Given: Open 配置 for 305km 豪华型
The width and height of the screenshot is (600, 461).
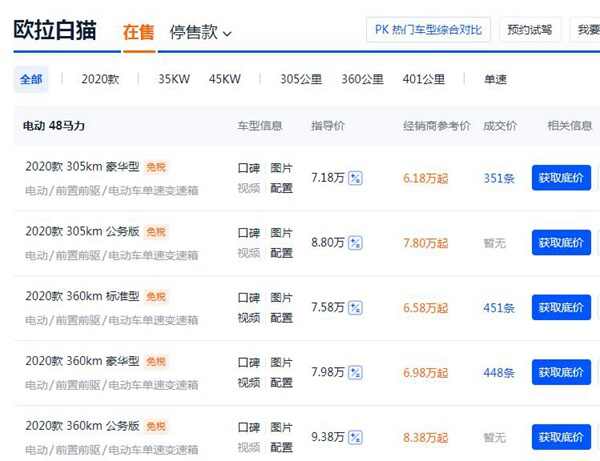Looking at the screenshot, I should pos(281,188).
